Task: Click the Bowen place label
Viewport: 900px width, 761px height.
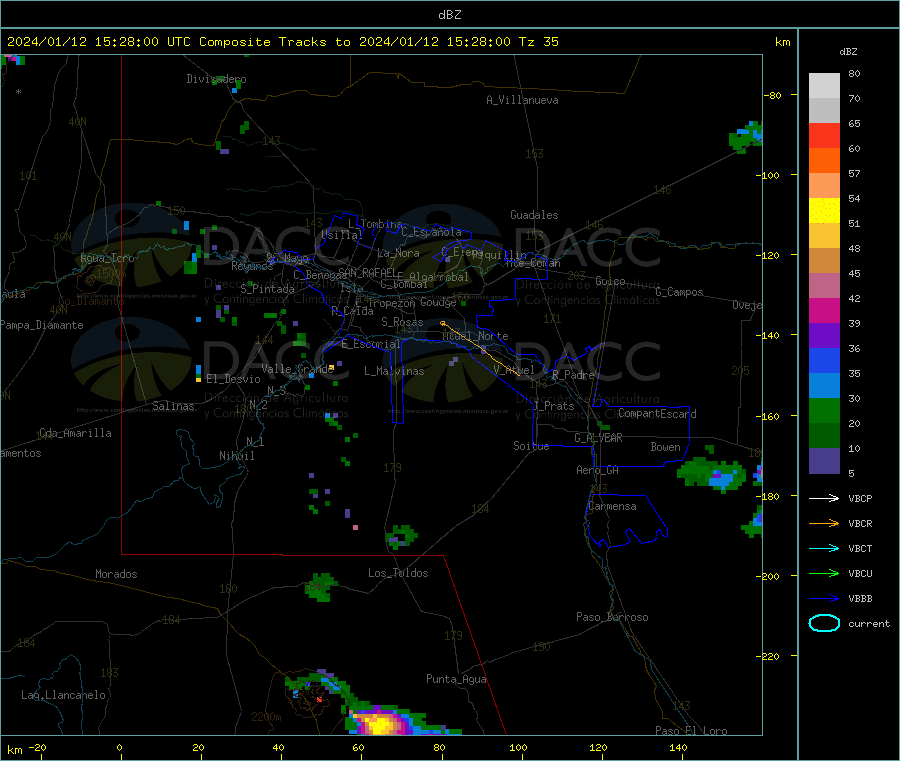Action: (x=666, y=447)
